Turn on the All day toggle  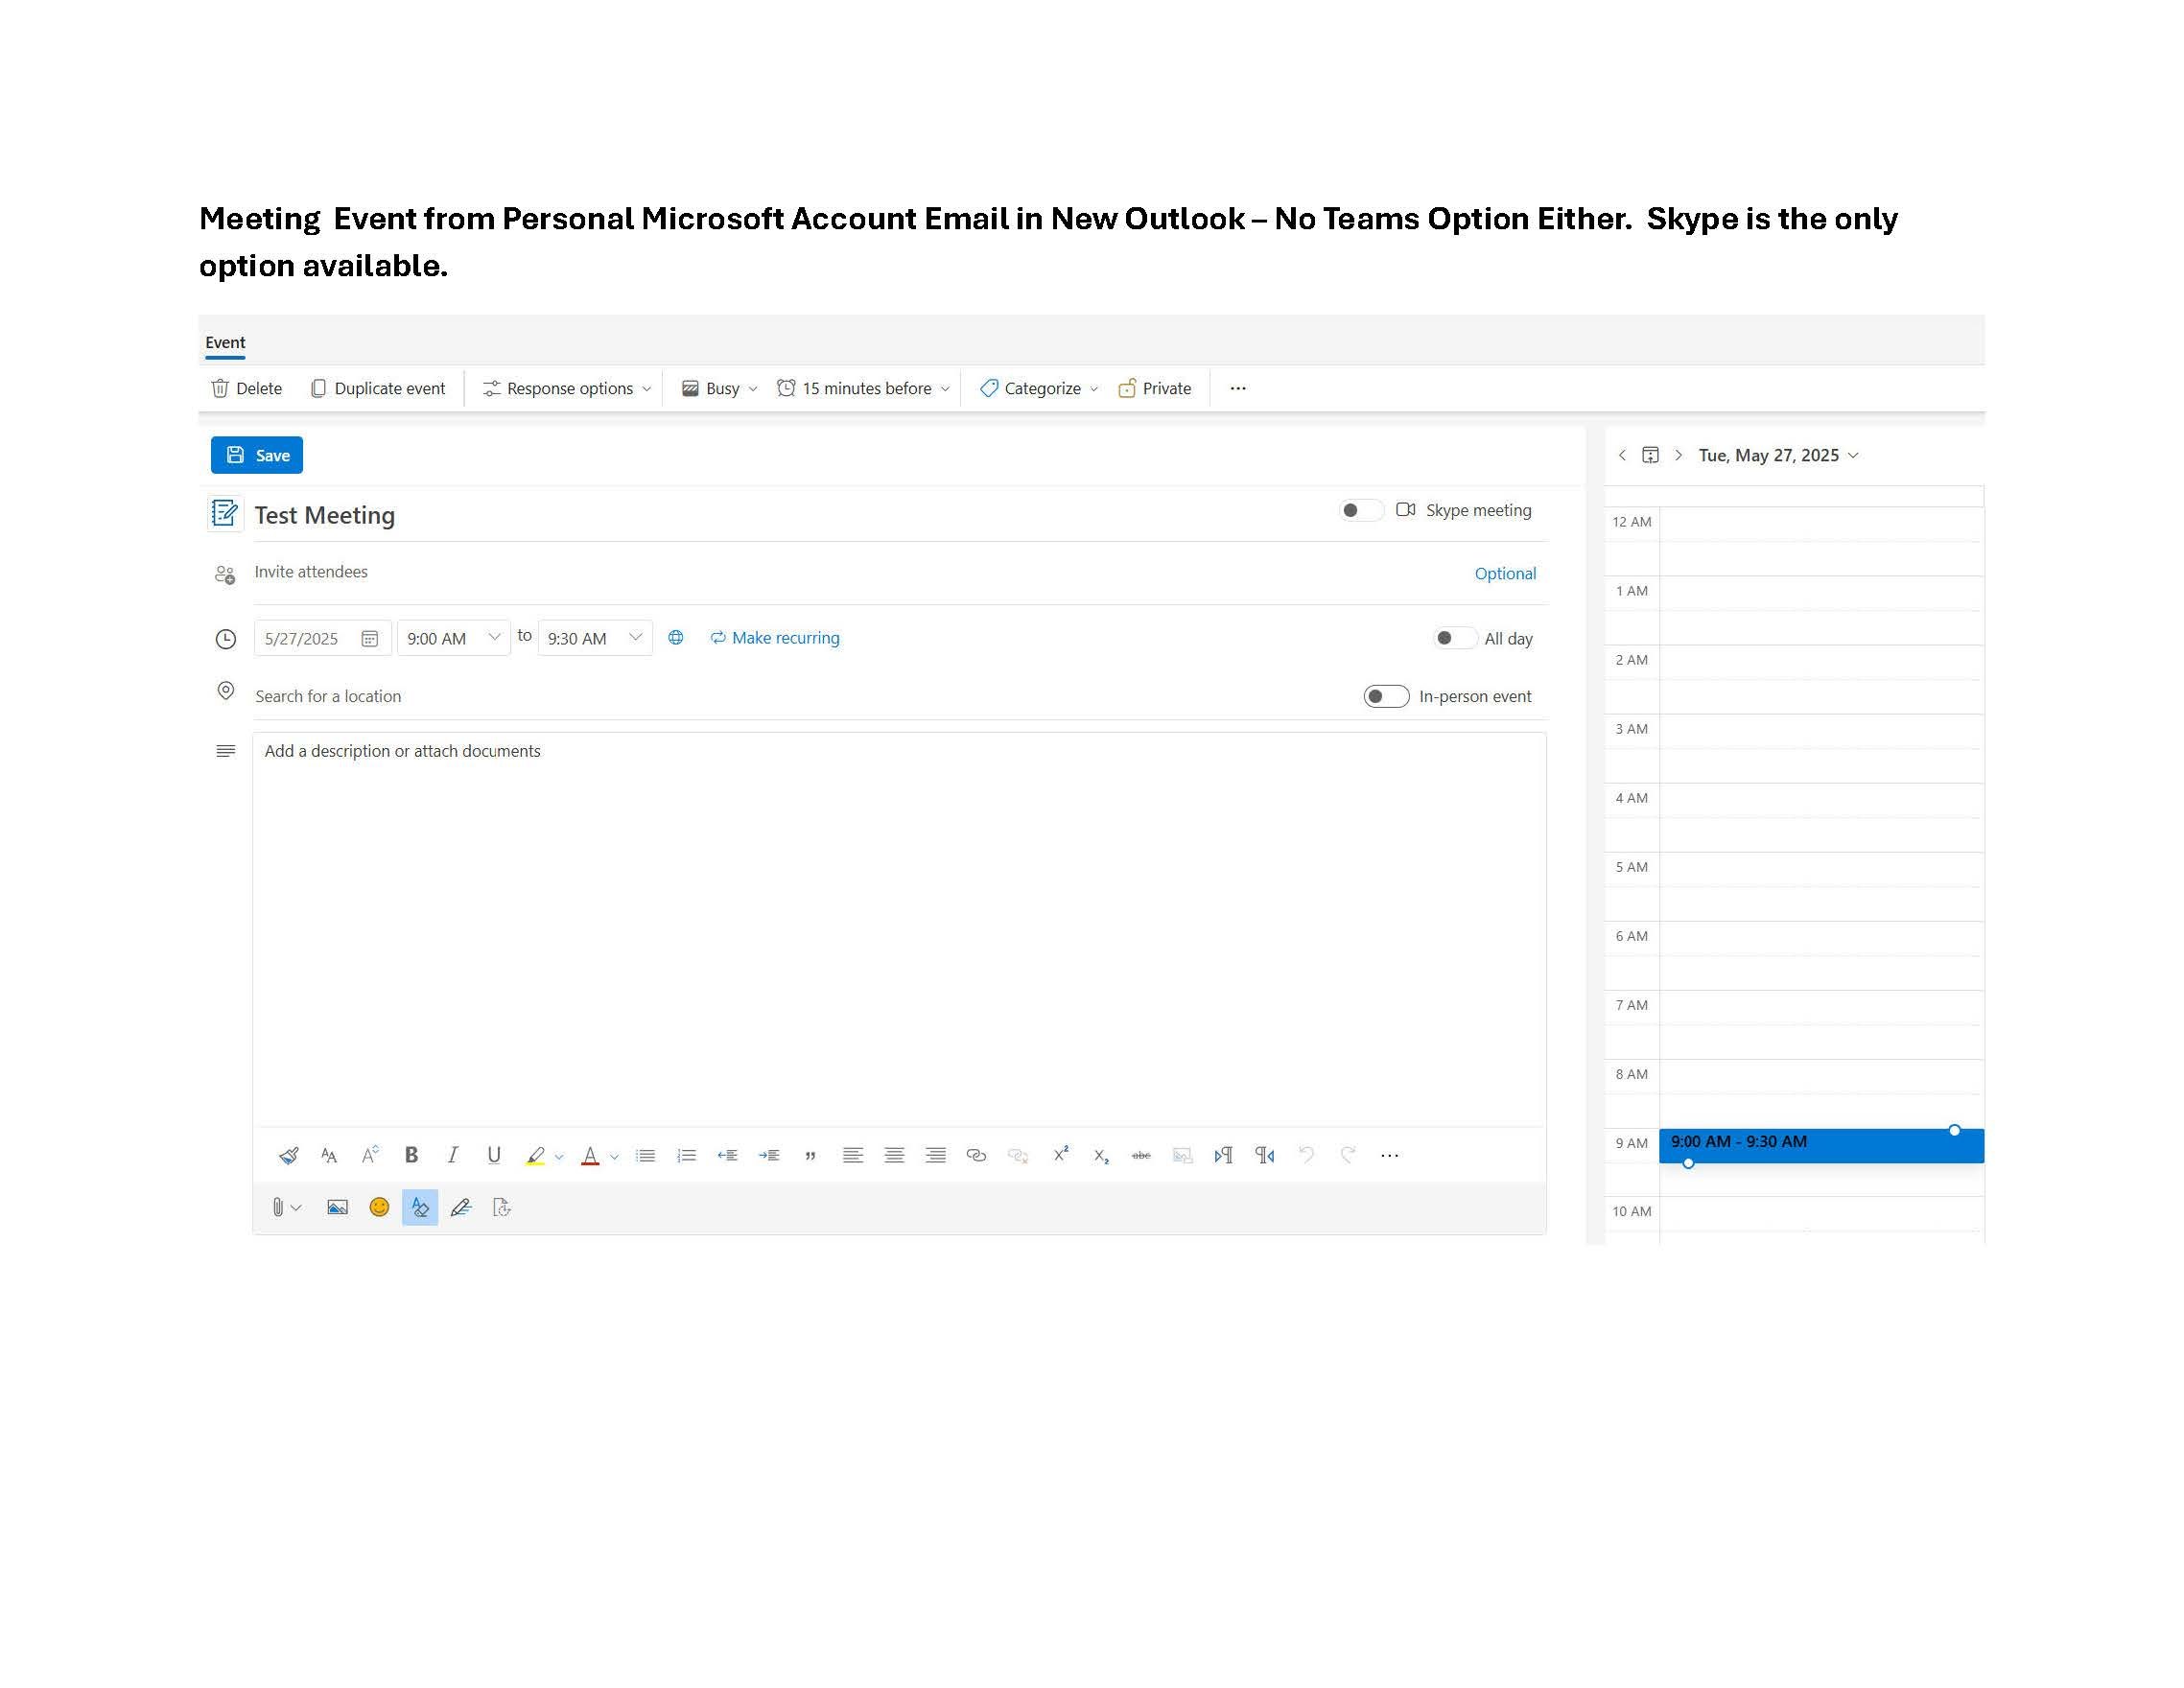(1453, 638)
